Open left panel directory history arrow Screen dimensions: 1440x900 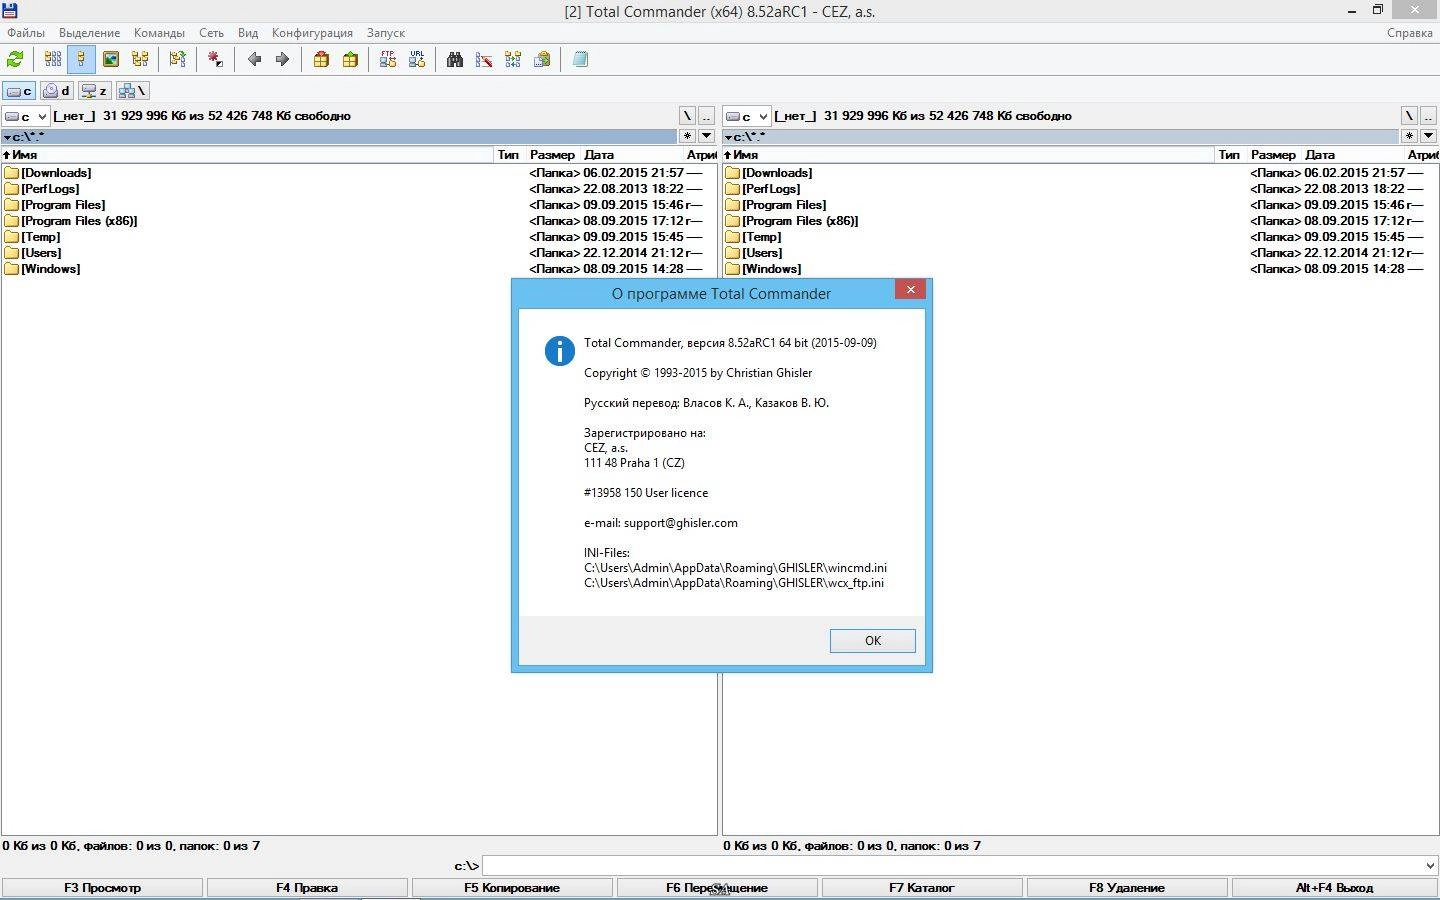click(x=706, y=136)
